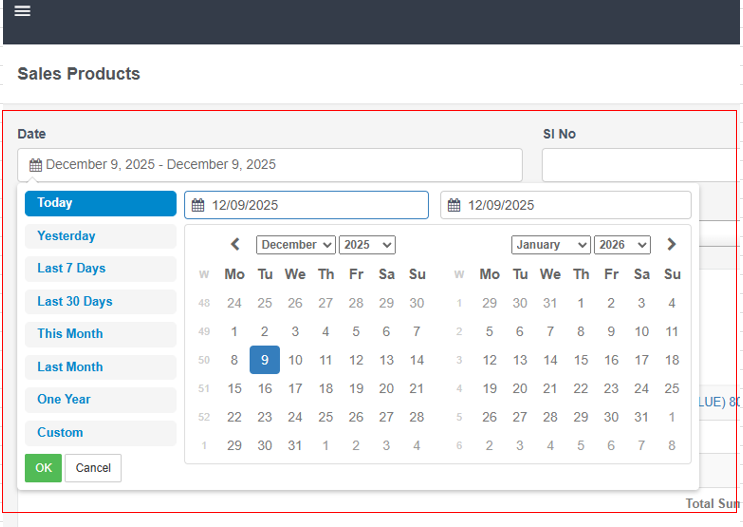The height and width of the screenshot is (527, 743).
Task: Select Last 7 Days range
Action: (x=100, y=269)
